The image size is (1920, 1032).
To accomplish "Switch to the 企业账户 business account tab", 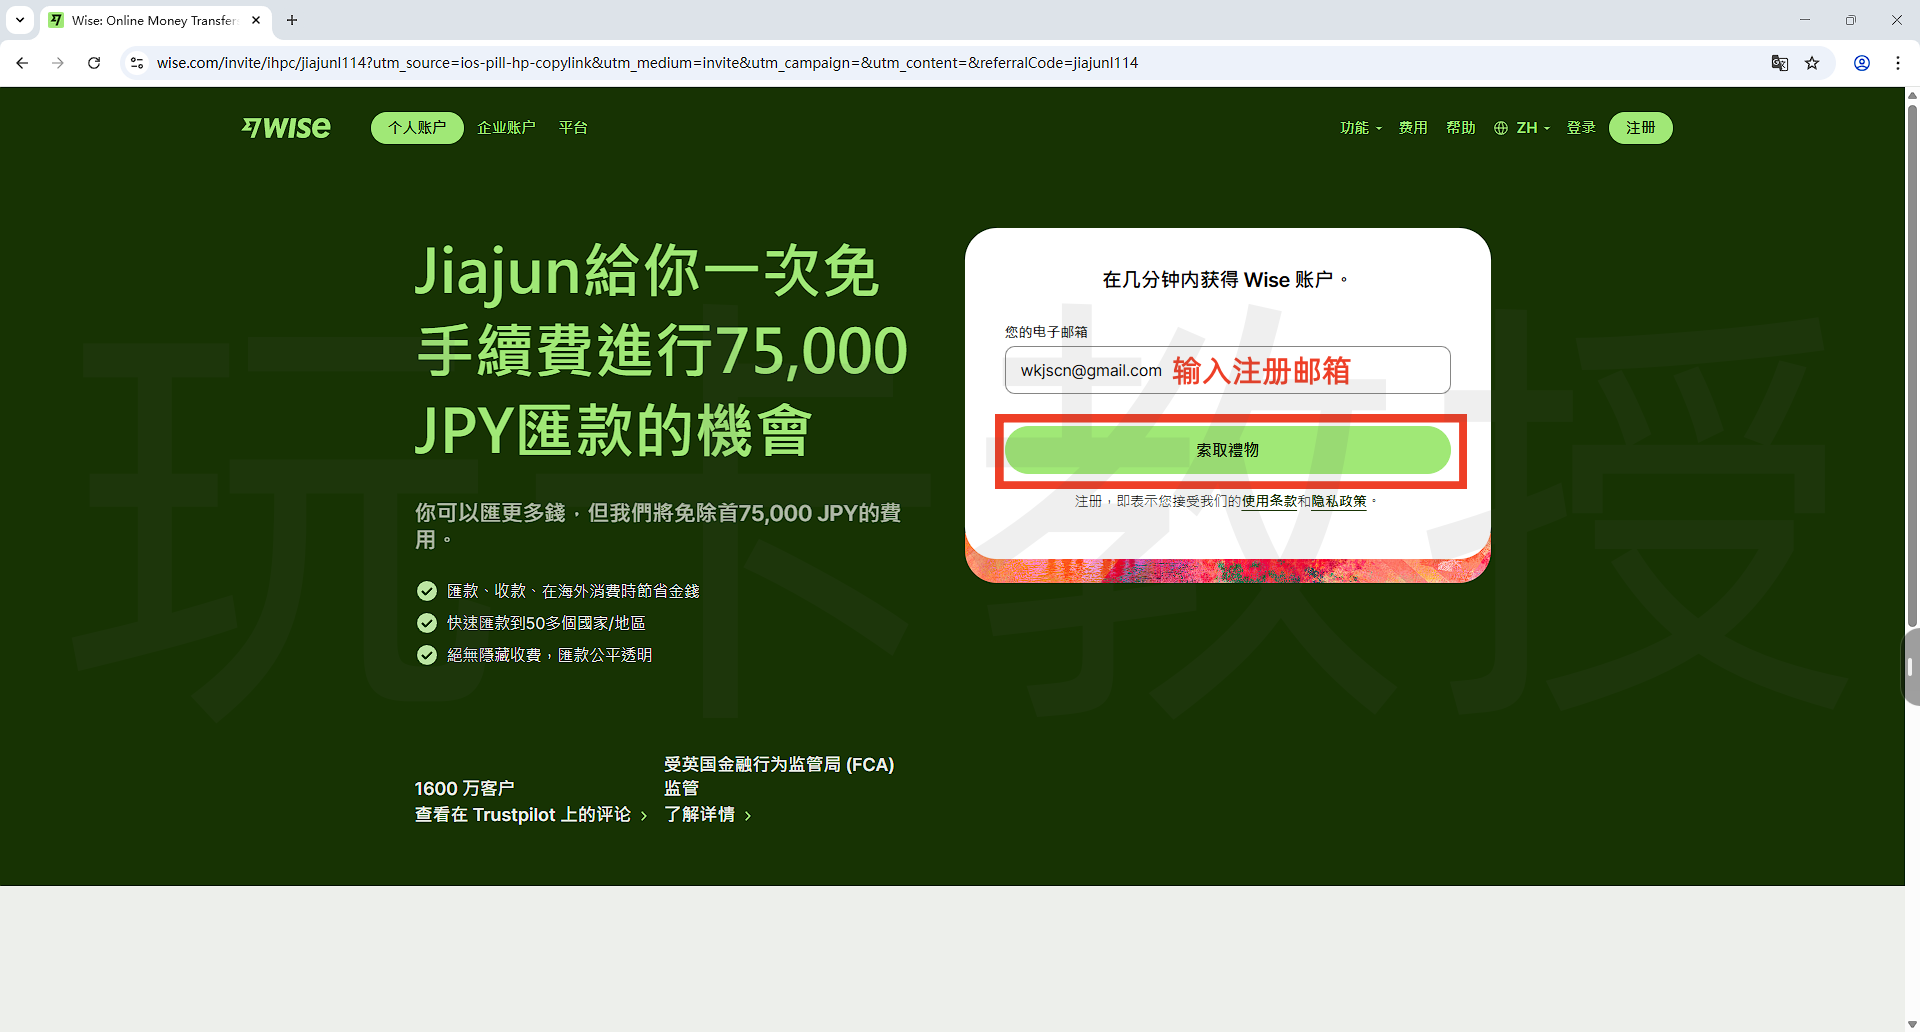I will click(x=506, y=128).
